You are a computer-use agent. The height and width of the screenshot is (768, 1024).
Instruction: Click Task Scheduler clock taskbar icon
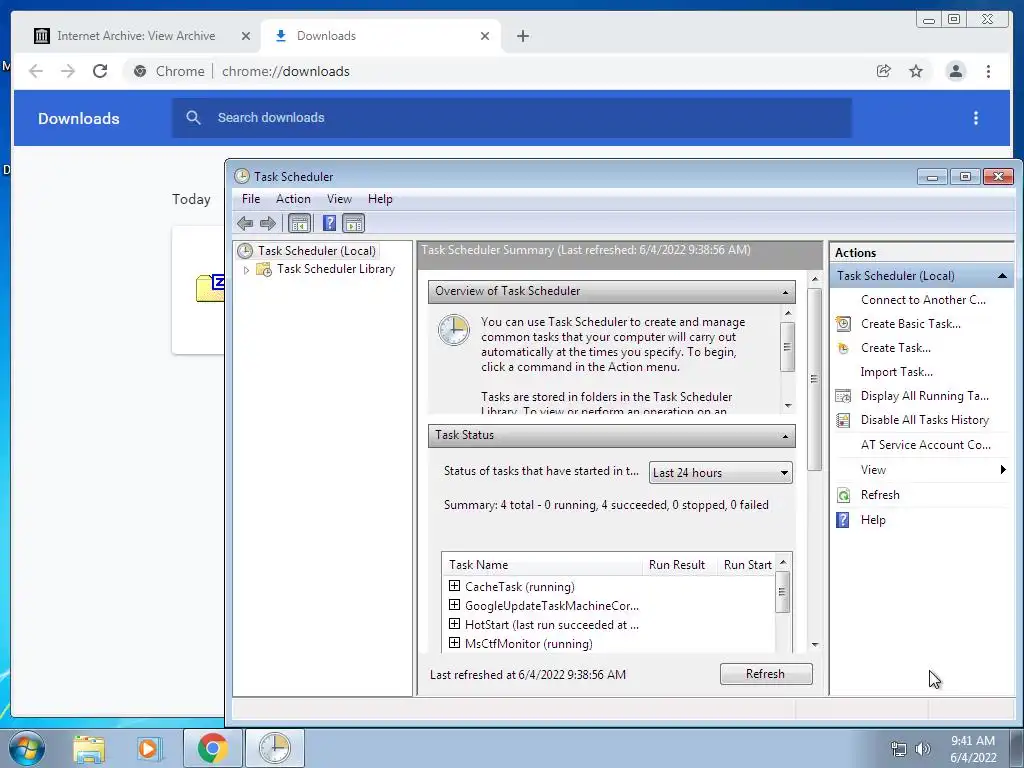pos(274,748)
